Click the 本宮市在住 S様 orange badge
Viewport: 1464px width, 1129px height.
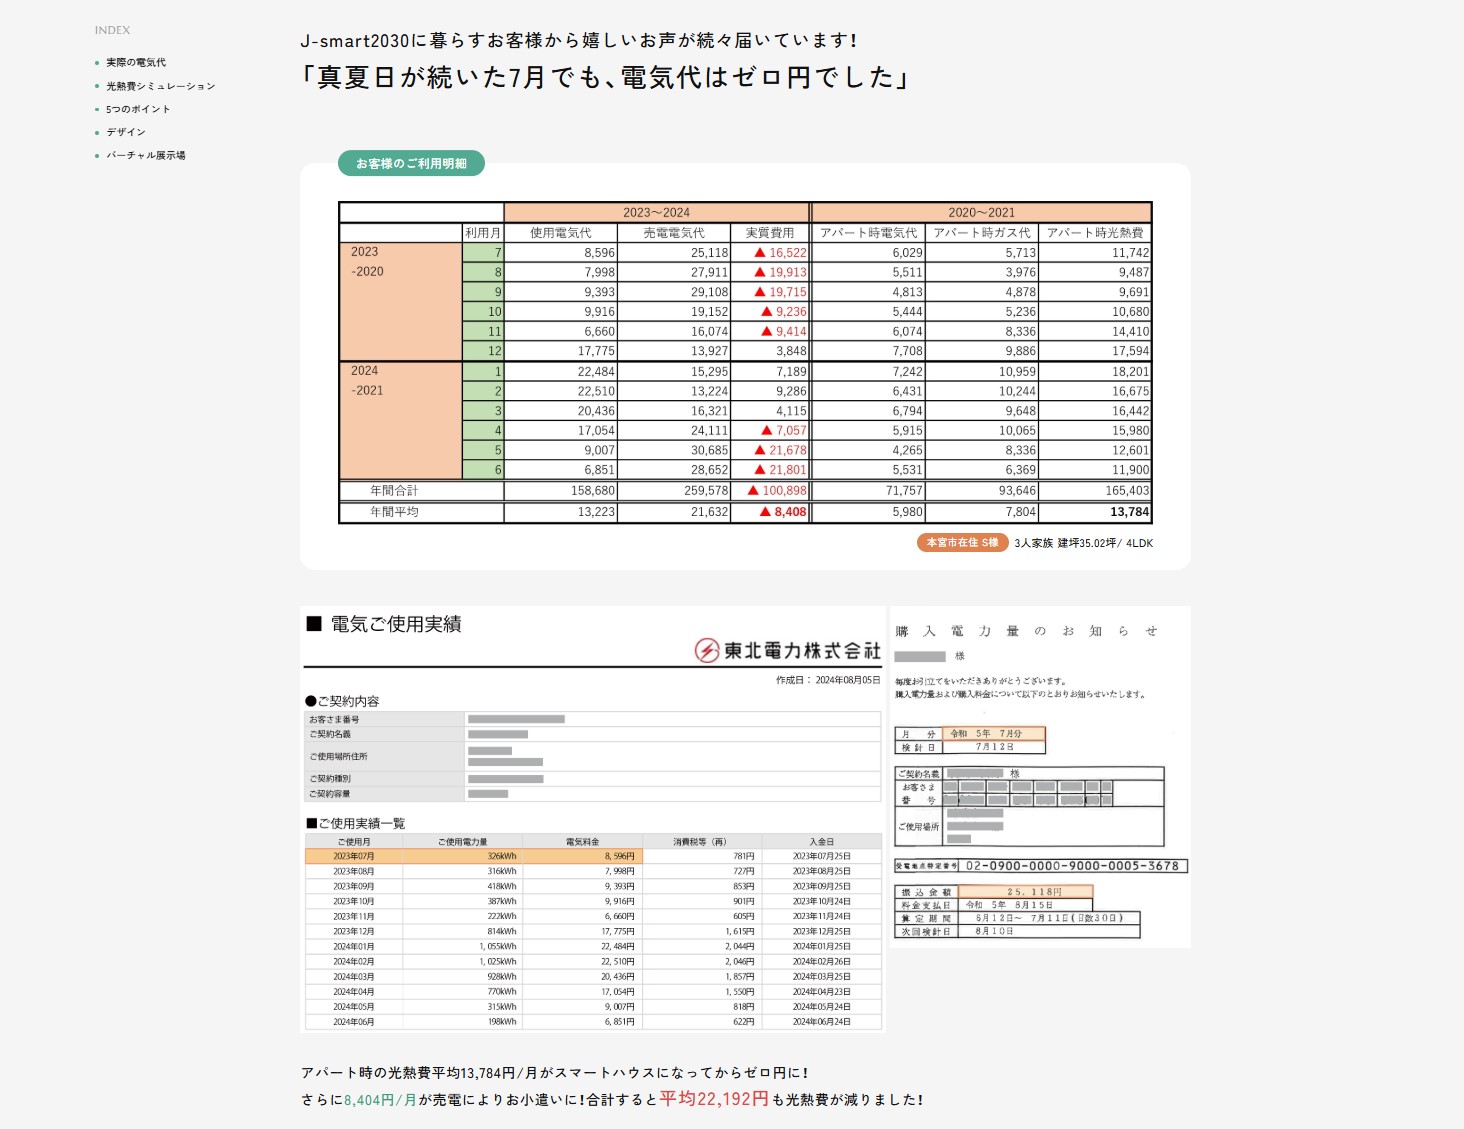point(962,543)
